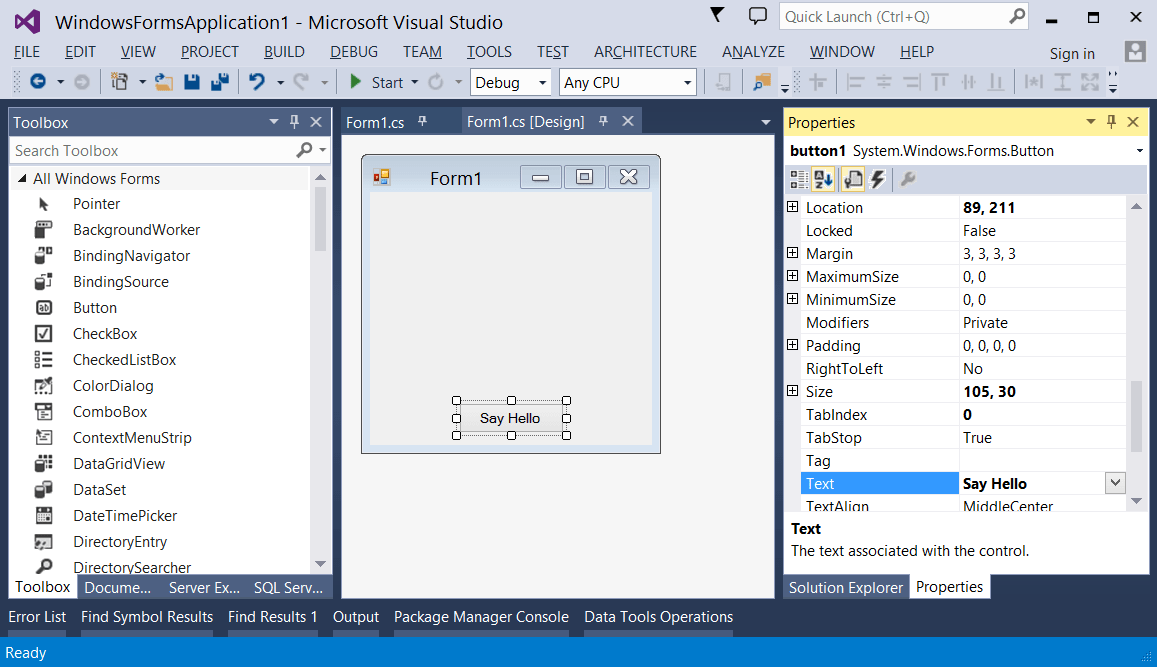Expand the Size property

792,390
